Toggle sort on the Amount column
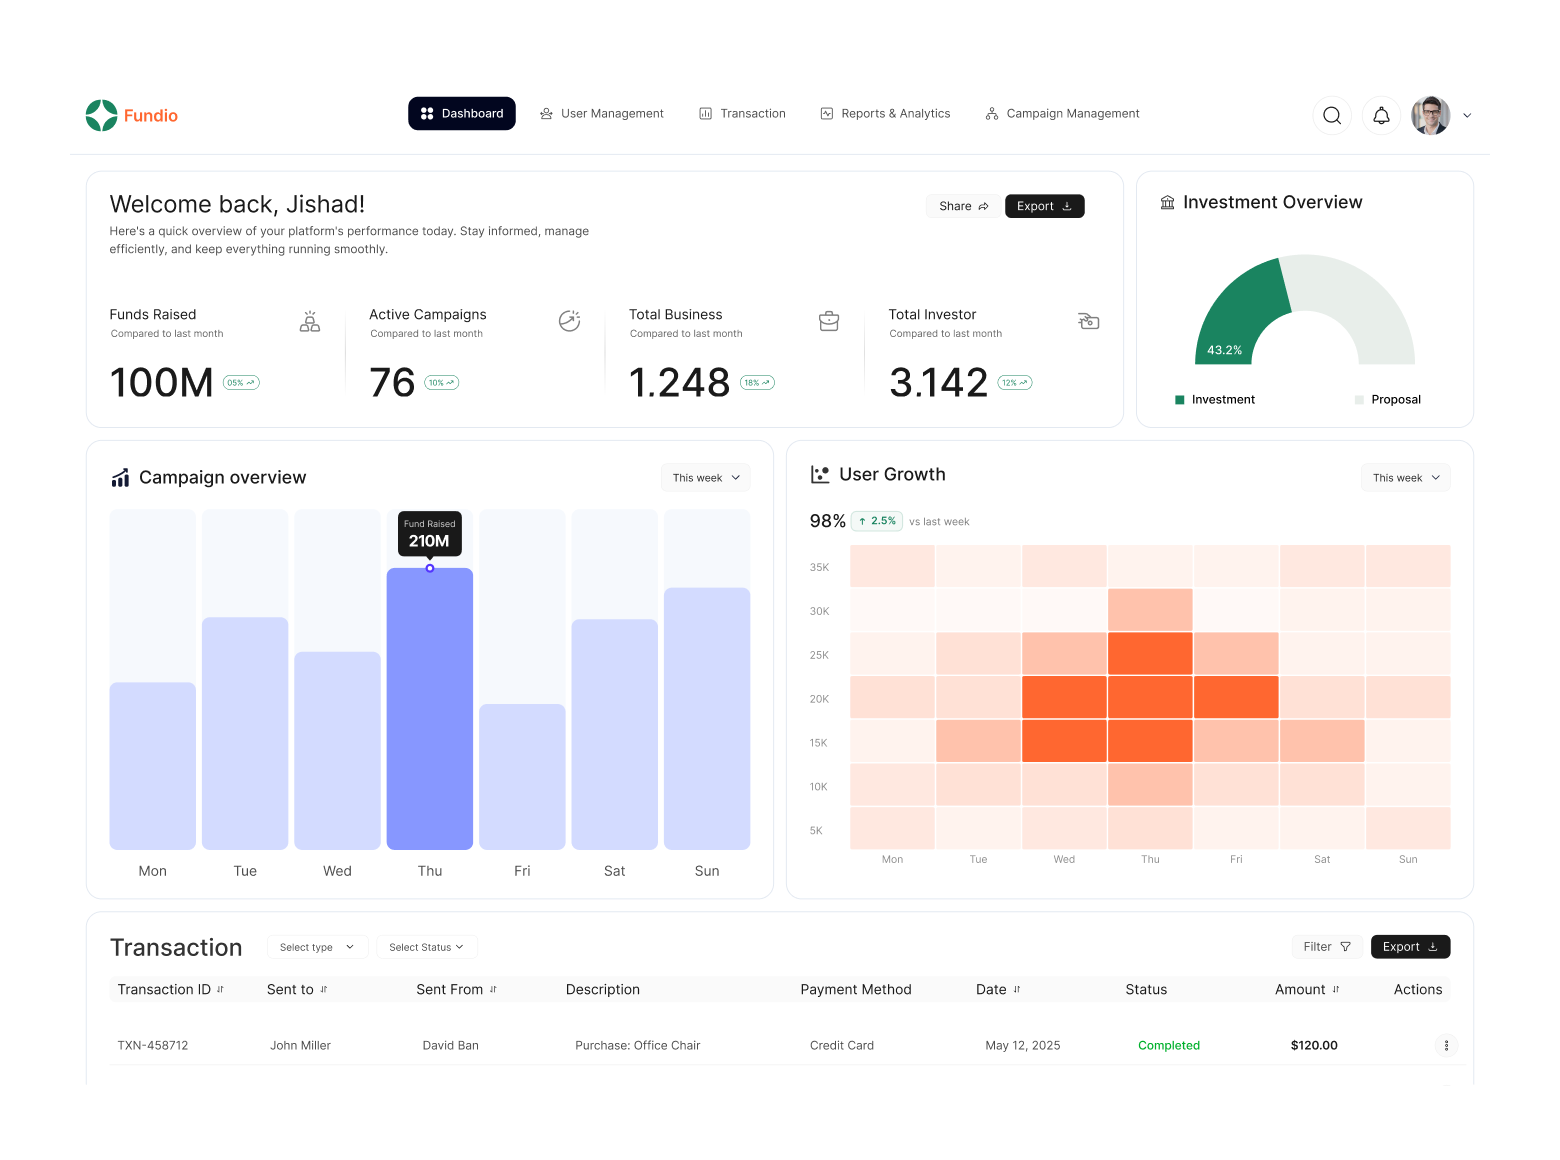Image resolution: width=1560 pixels, height=1160 pixels. 1336,990
